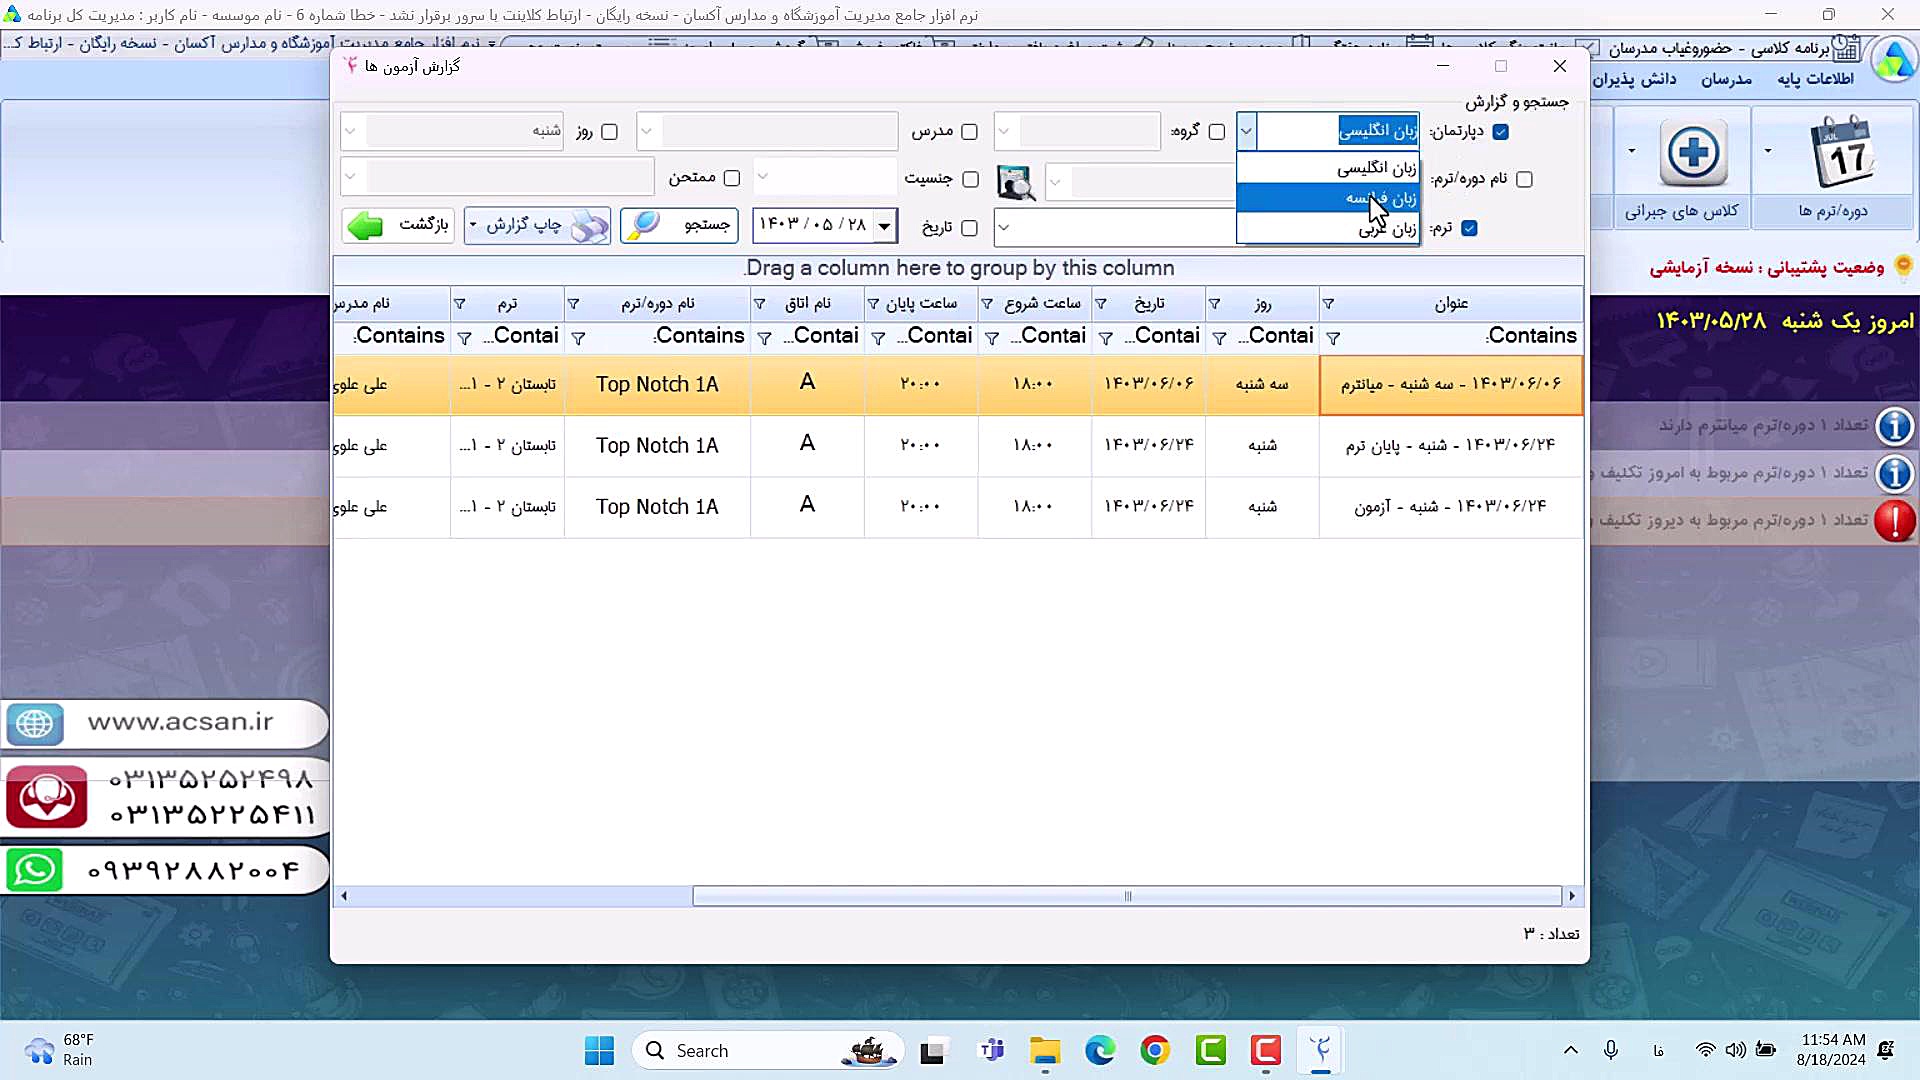This screenshot has height=1080, width=1920.
Task: Toggle the دپارتمان checkbox
Action: pyautogui.click(x=1500, y=132)
